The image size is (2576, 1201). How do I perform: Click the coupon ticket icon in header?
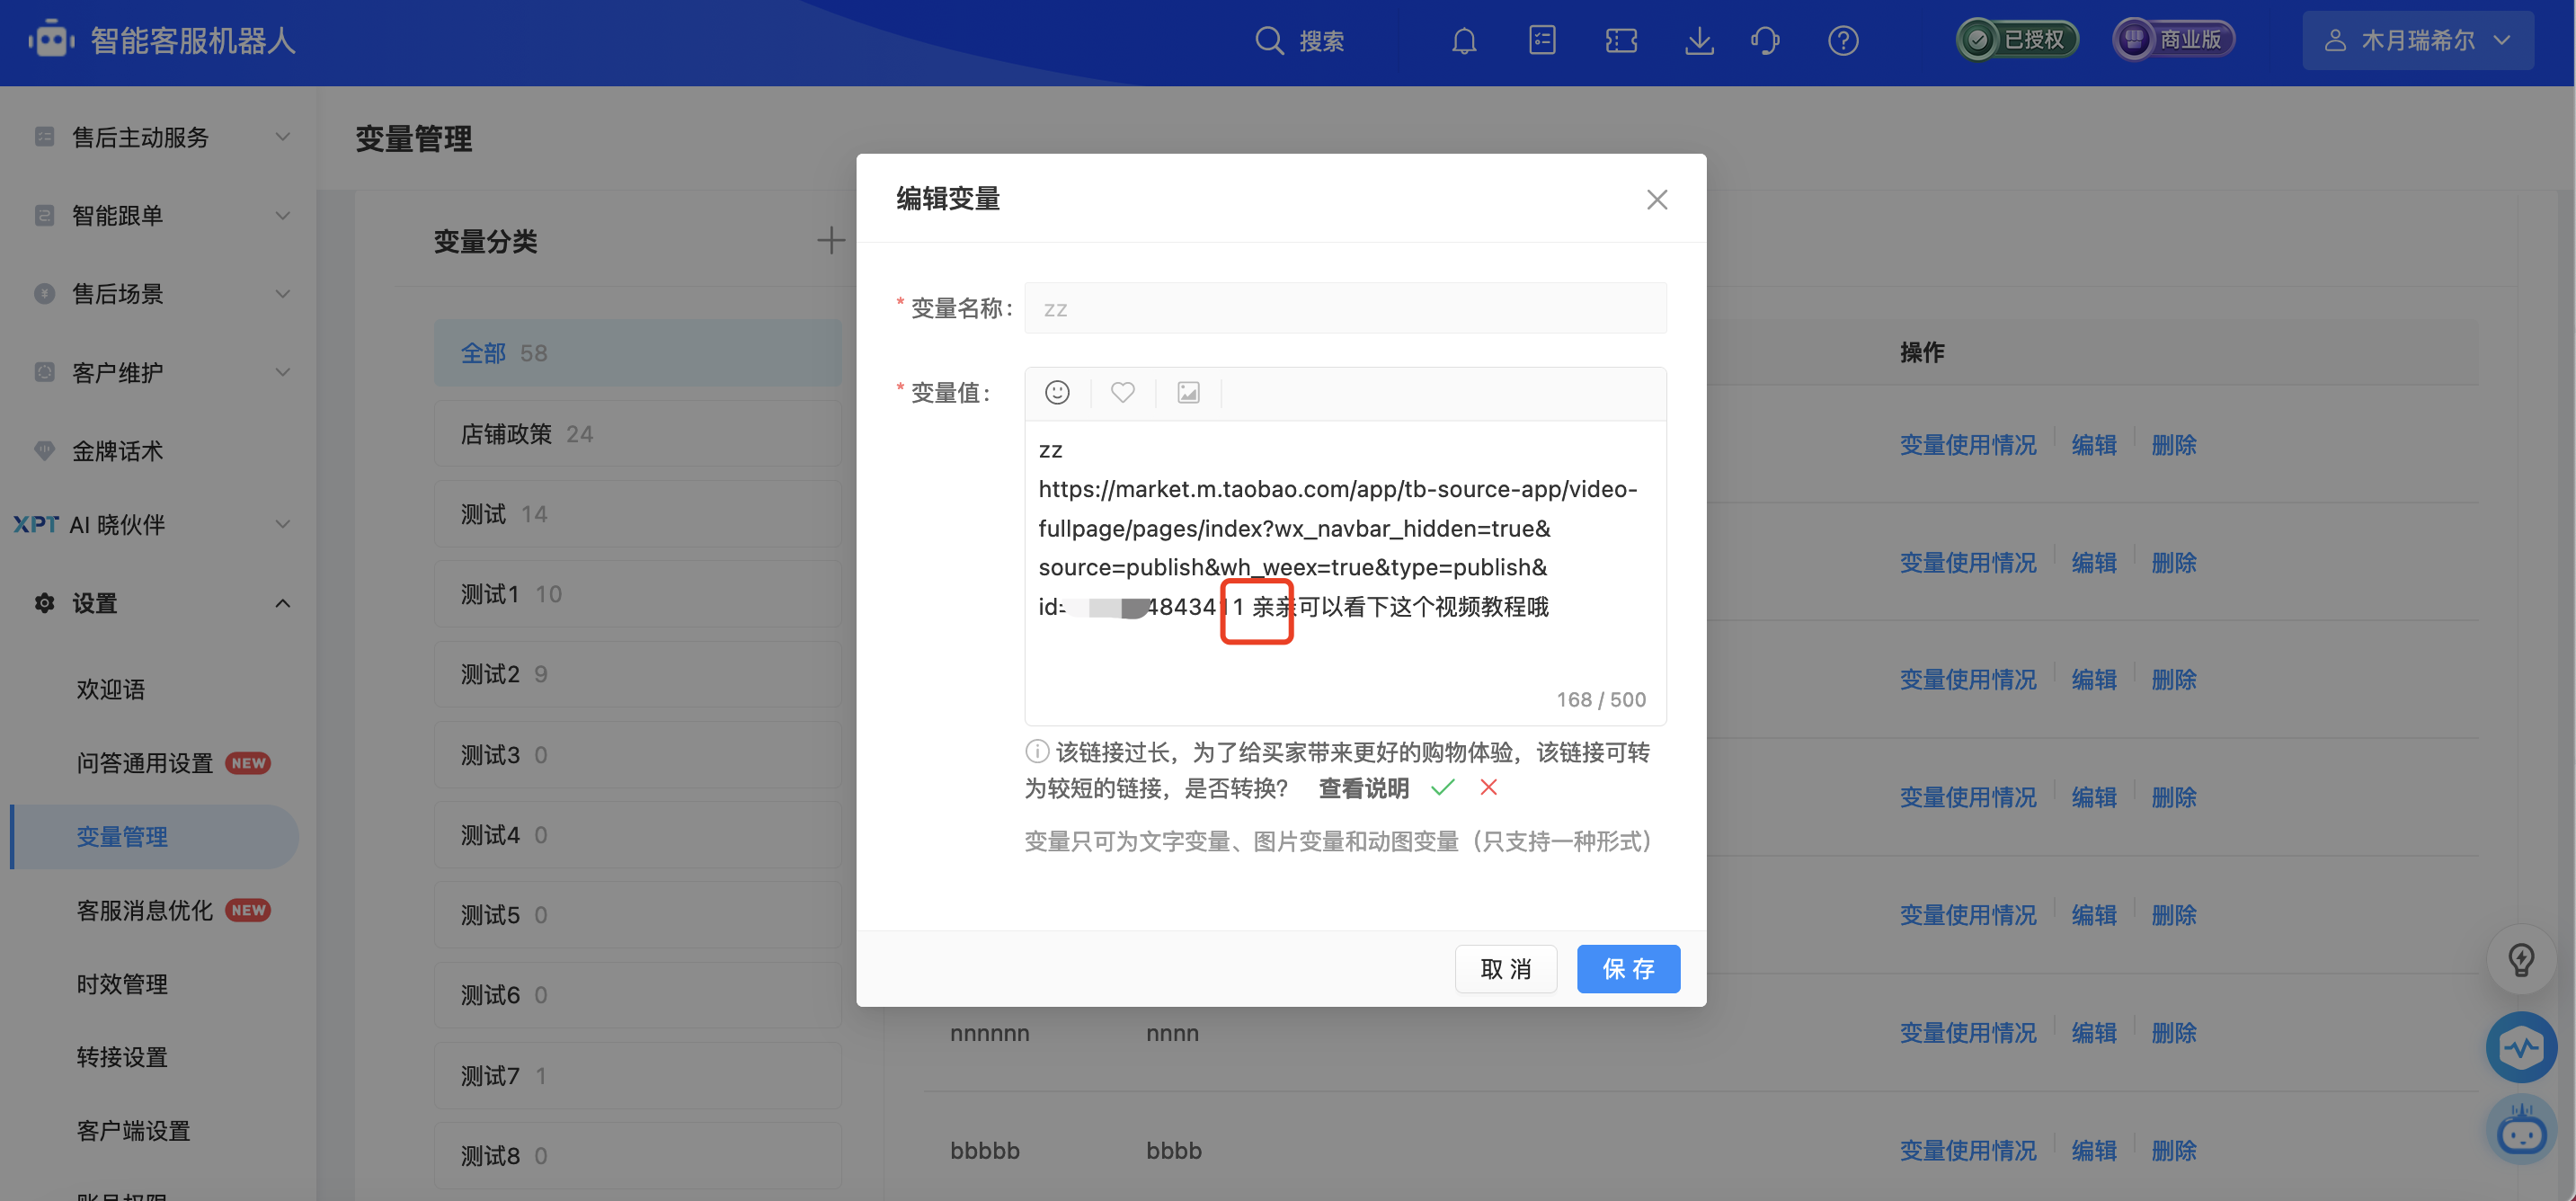point(1621,41)
